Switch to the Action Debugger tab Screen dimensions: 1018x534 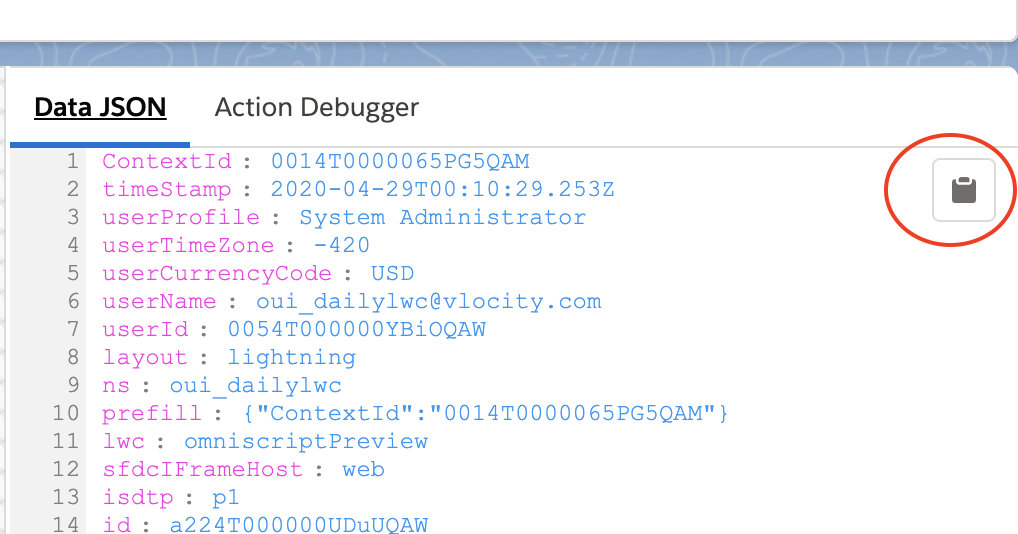click(317, 108)
